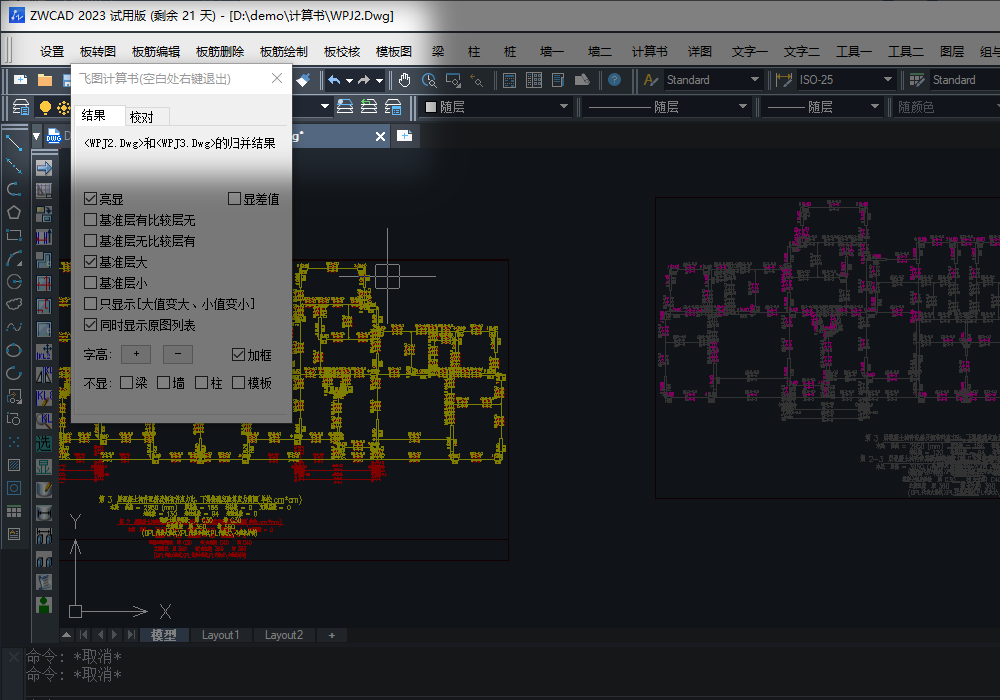Click the Text Style icon beside Standard
Screen dimensions: 1000x700
(x=651, y=80)
